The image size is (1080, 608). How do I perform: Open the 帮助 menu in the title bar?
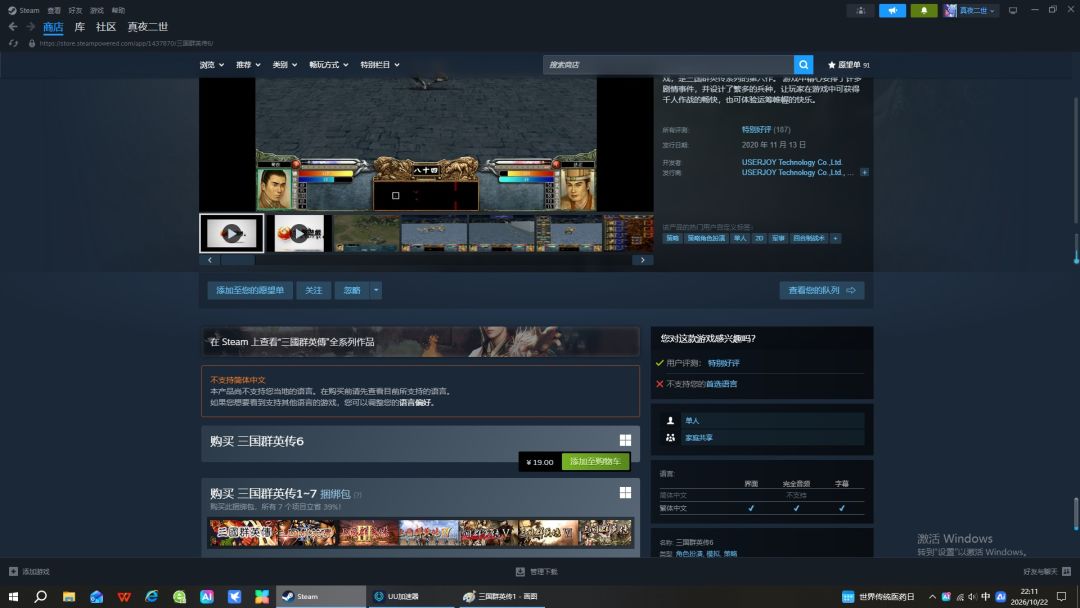[x=118, y=10]
